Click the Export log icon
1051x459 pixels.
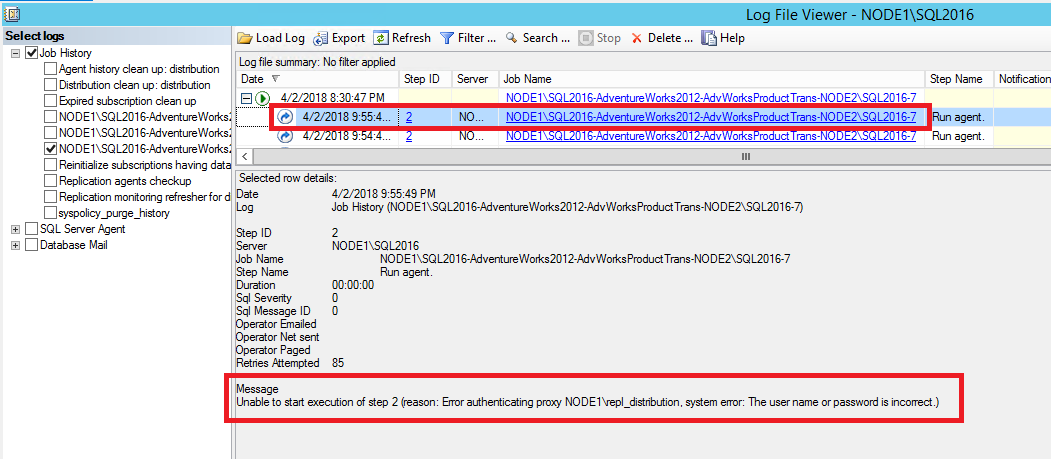(x=321, y=38)
